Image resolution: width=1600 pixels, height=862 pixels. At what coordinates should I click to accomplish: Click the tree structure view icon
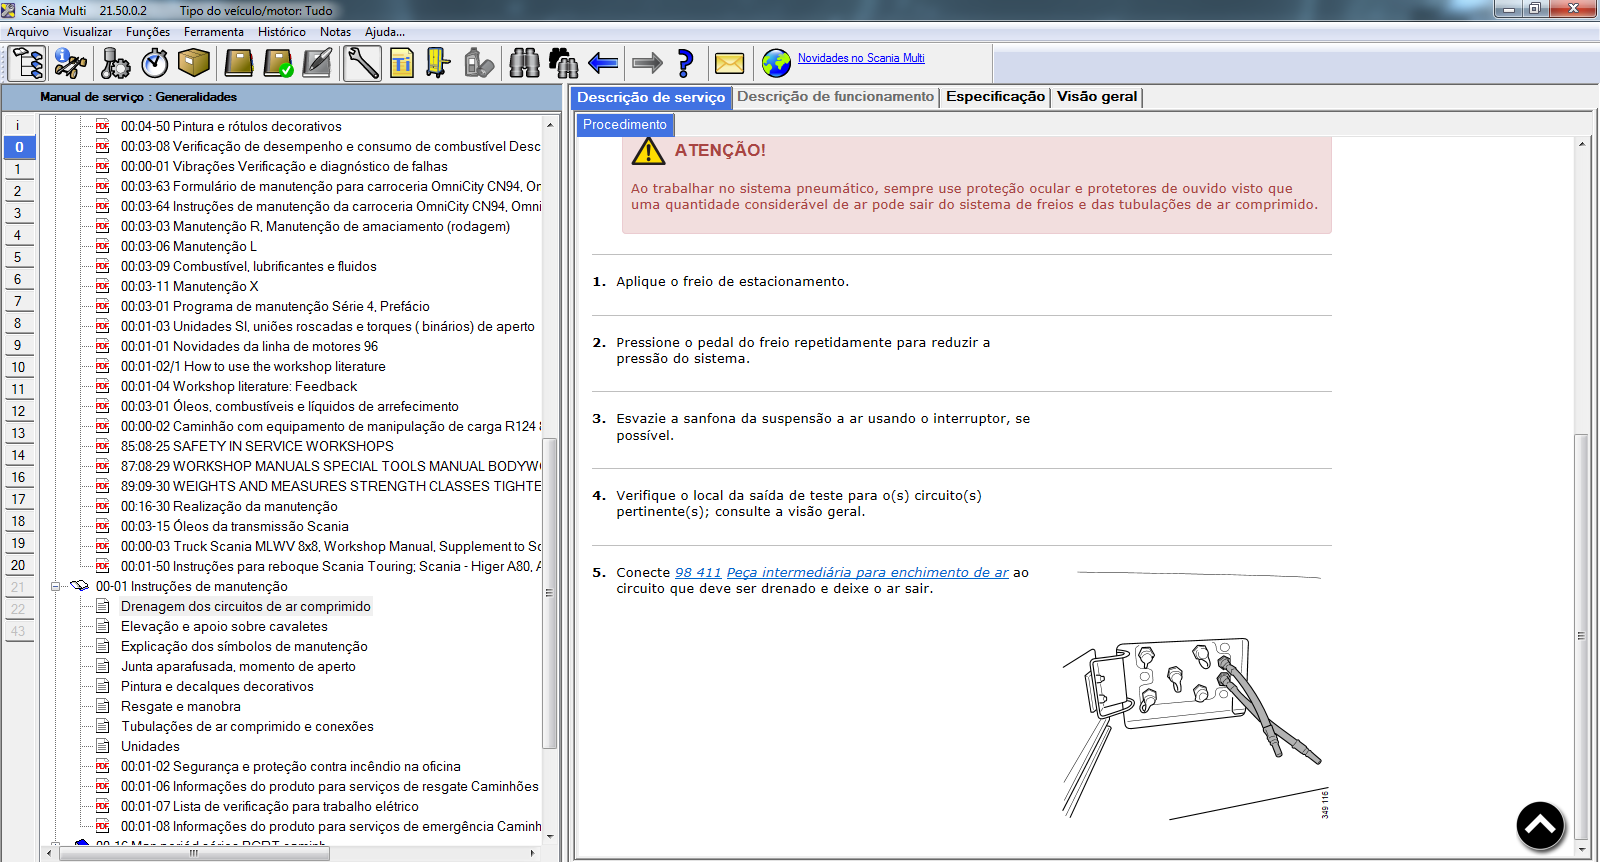click(x=27, y=64)
